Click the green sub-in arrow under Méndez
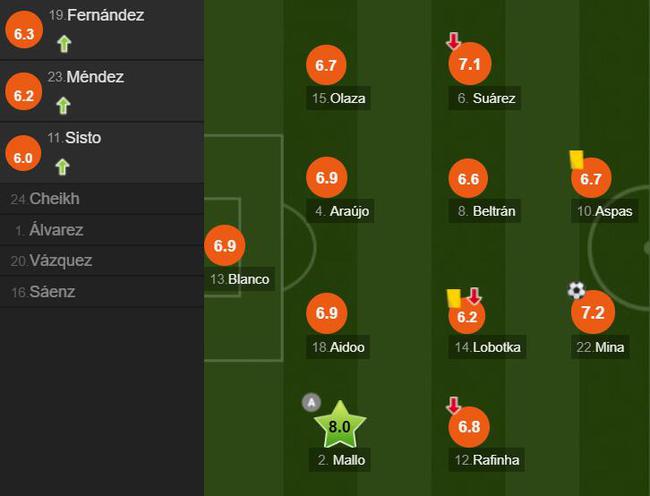Viewport: 650px width, 496px height. tap(63, 106)
